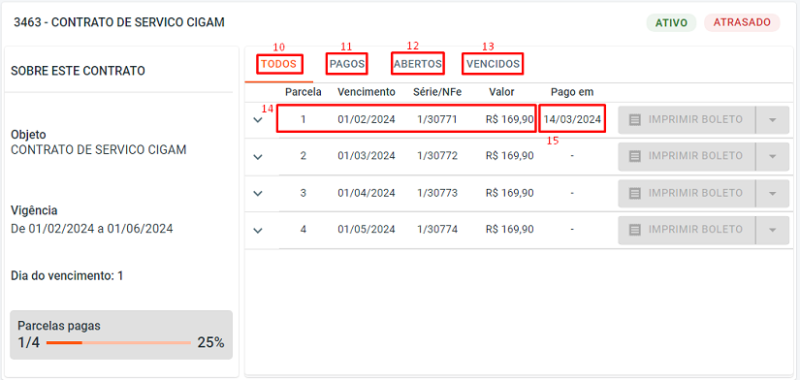The height and width of the screenshot is (380, 800).
Task: Click the NFe number 1/30773
Action: coord(437,193)
